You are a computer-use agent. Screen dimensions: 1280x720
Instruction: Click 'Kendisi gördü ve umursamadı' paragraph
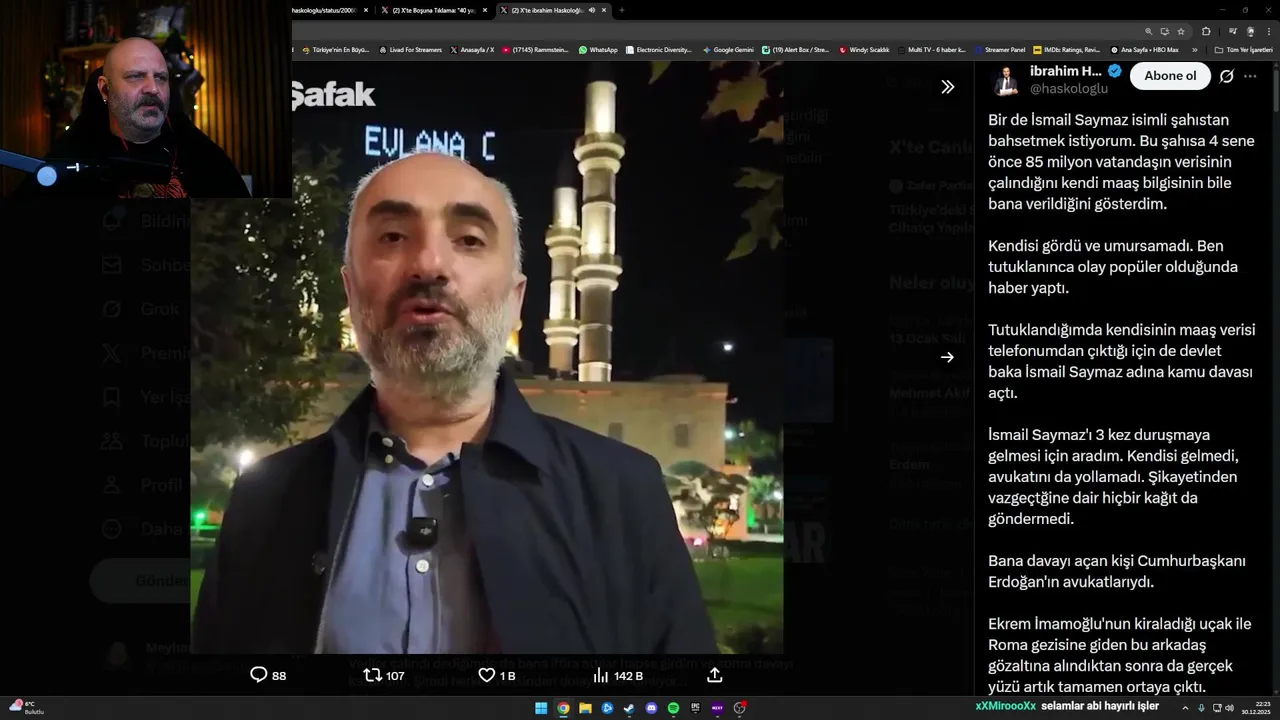[1113, 267]
